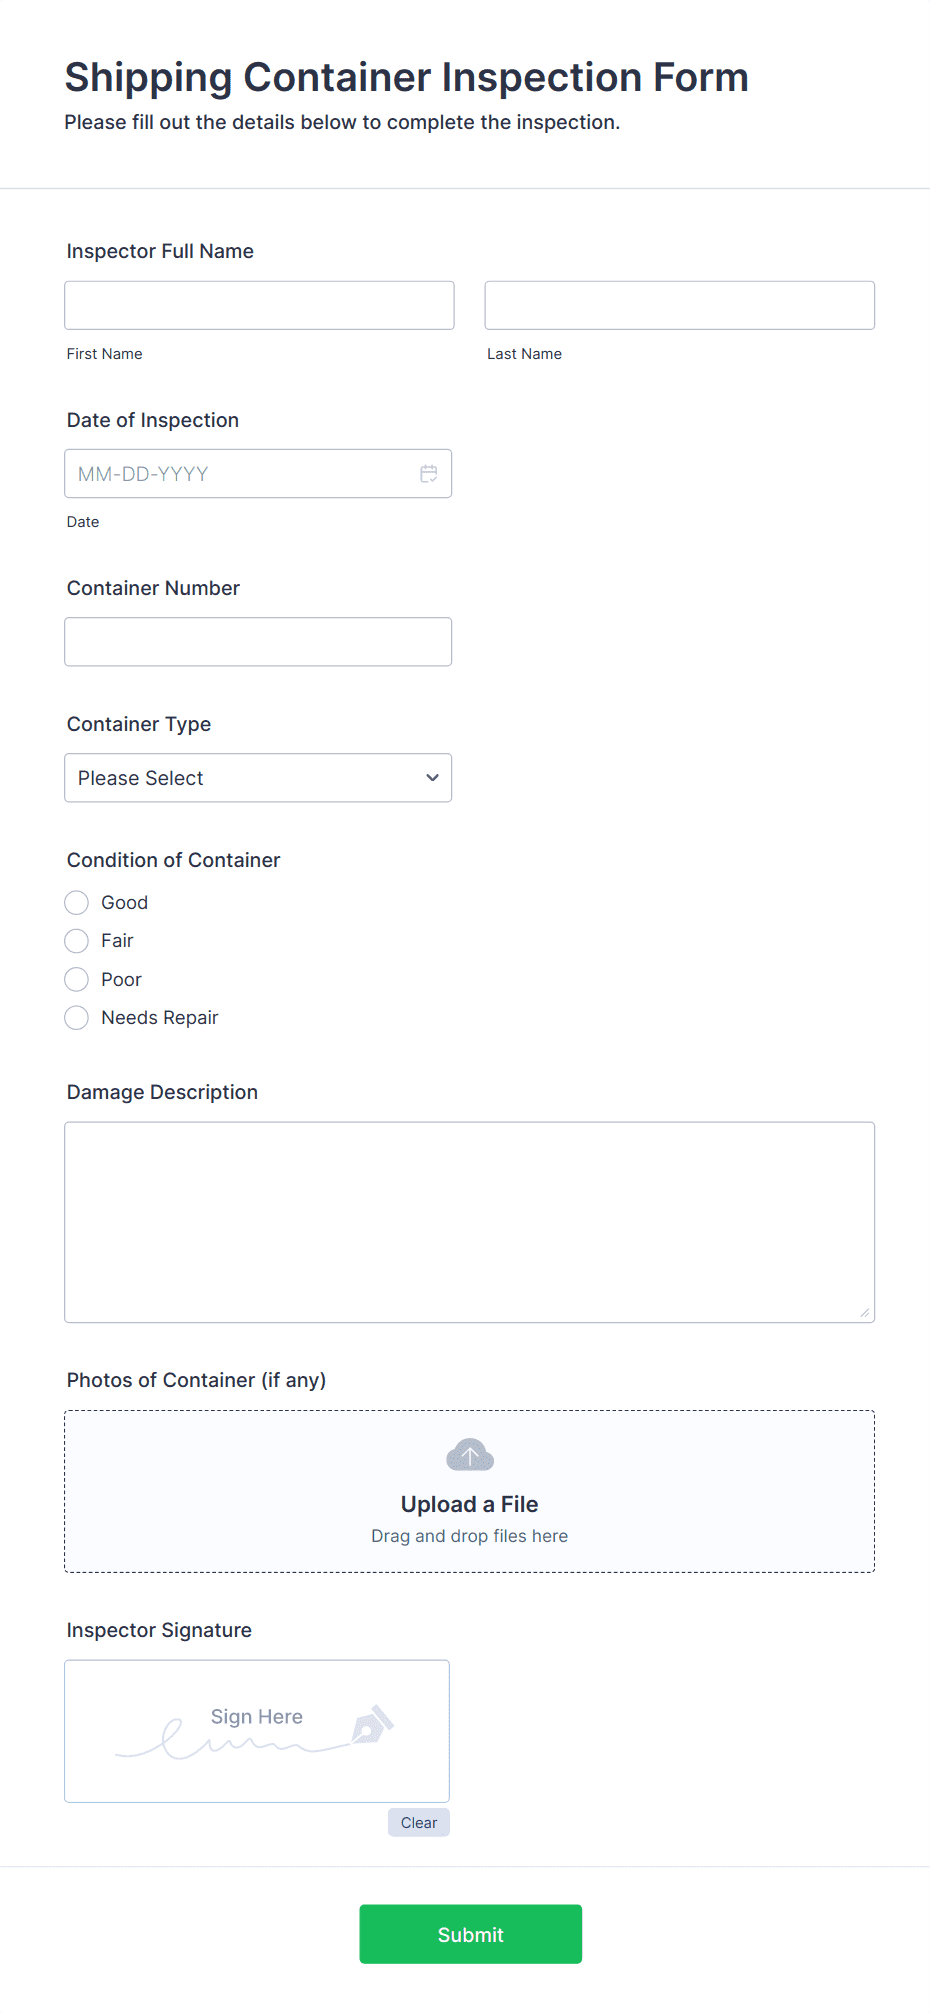This screenshot has width=930, height=2013.
Task: Open the calendar date picker icon
Action: coord(429,473)
